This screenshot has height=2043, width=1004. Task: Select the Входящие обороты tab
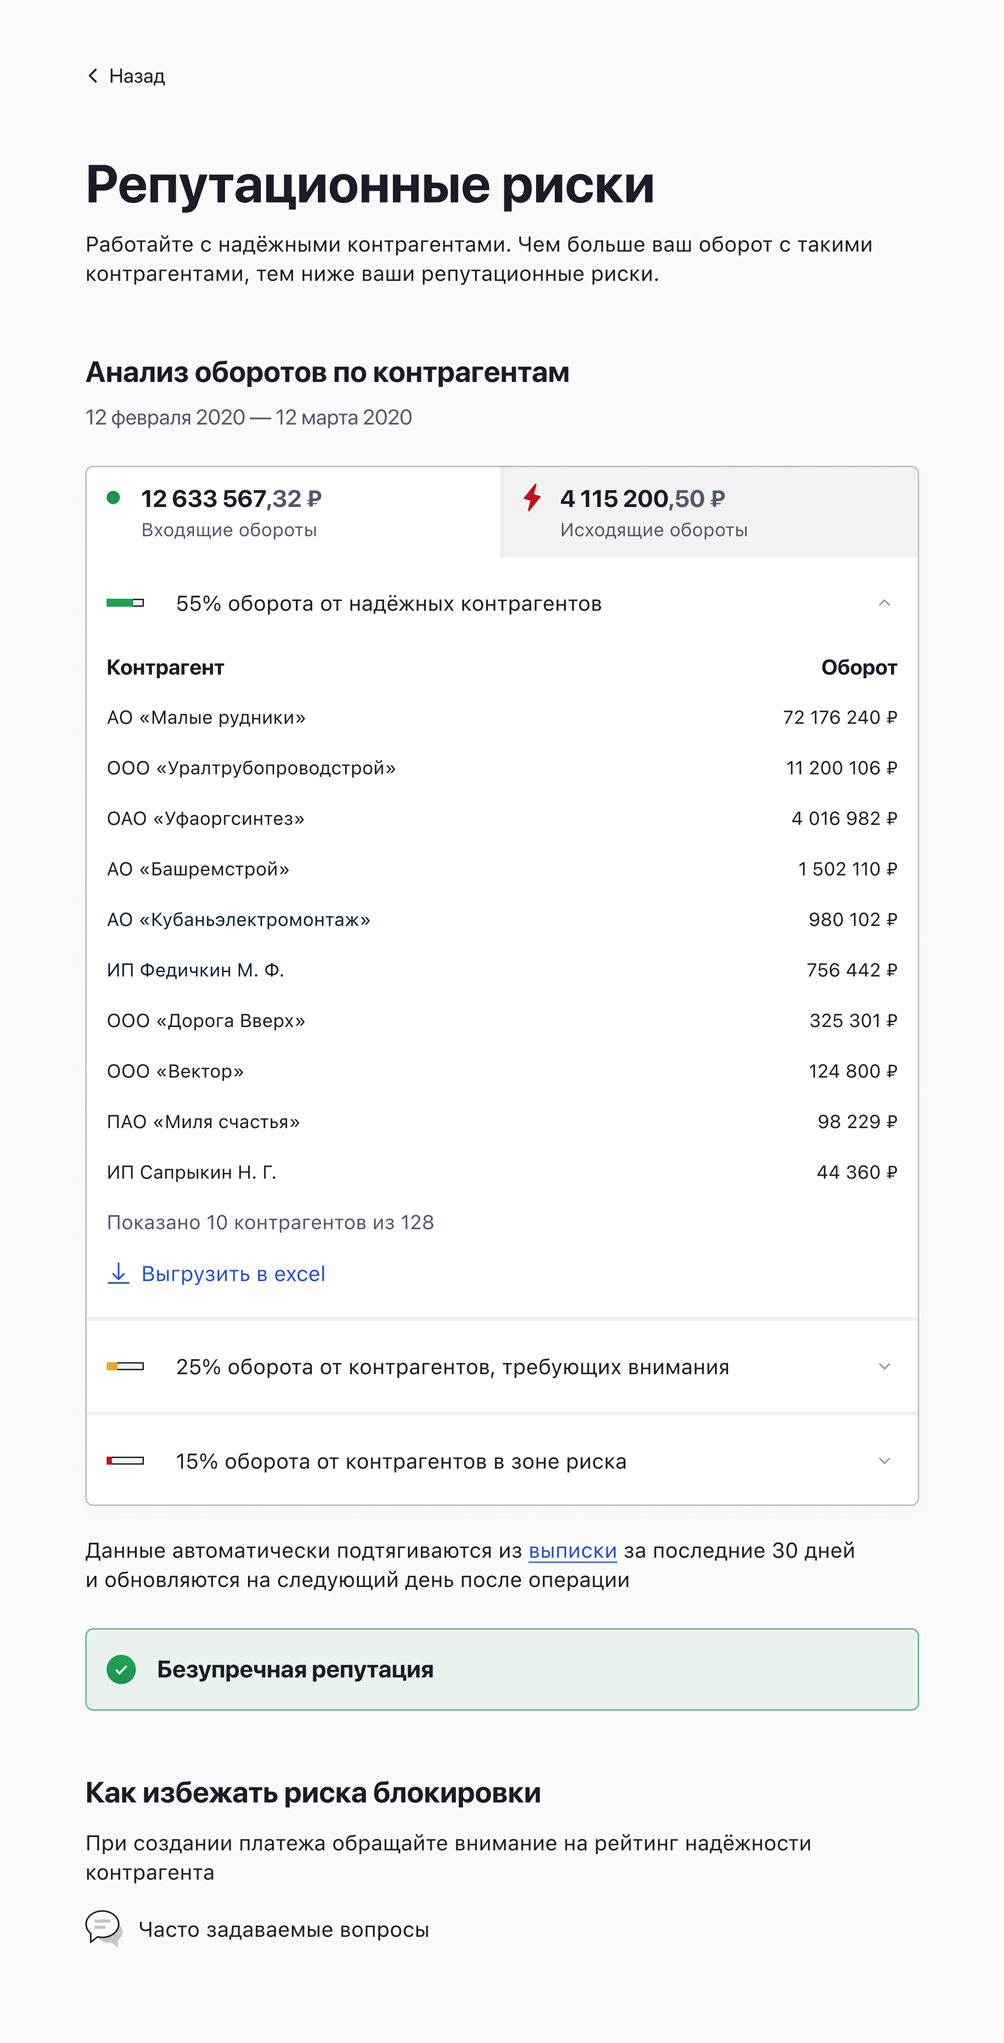pyautogui.click(x=290, y=513)
